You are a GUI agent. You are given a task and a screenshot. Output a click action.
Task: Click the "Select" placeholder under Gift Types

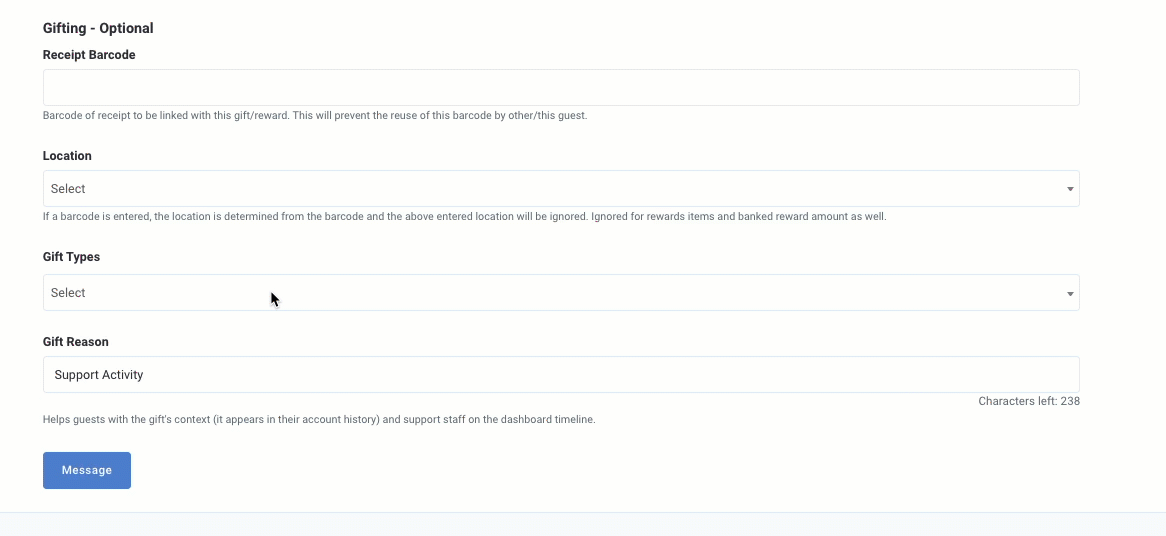68,293
